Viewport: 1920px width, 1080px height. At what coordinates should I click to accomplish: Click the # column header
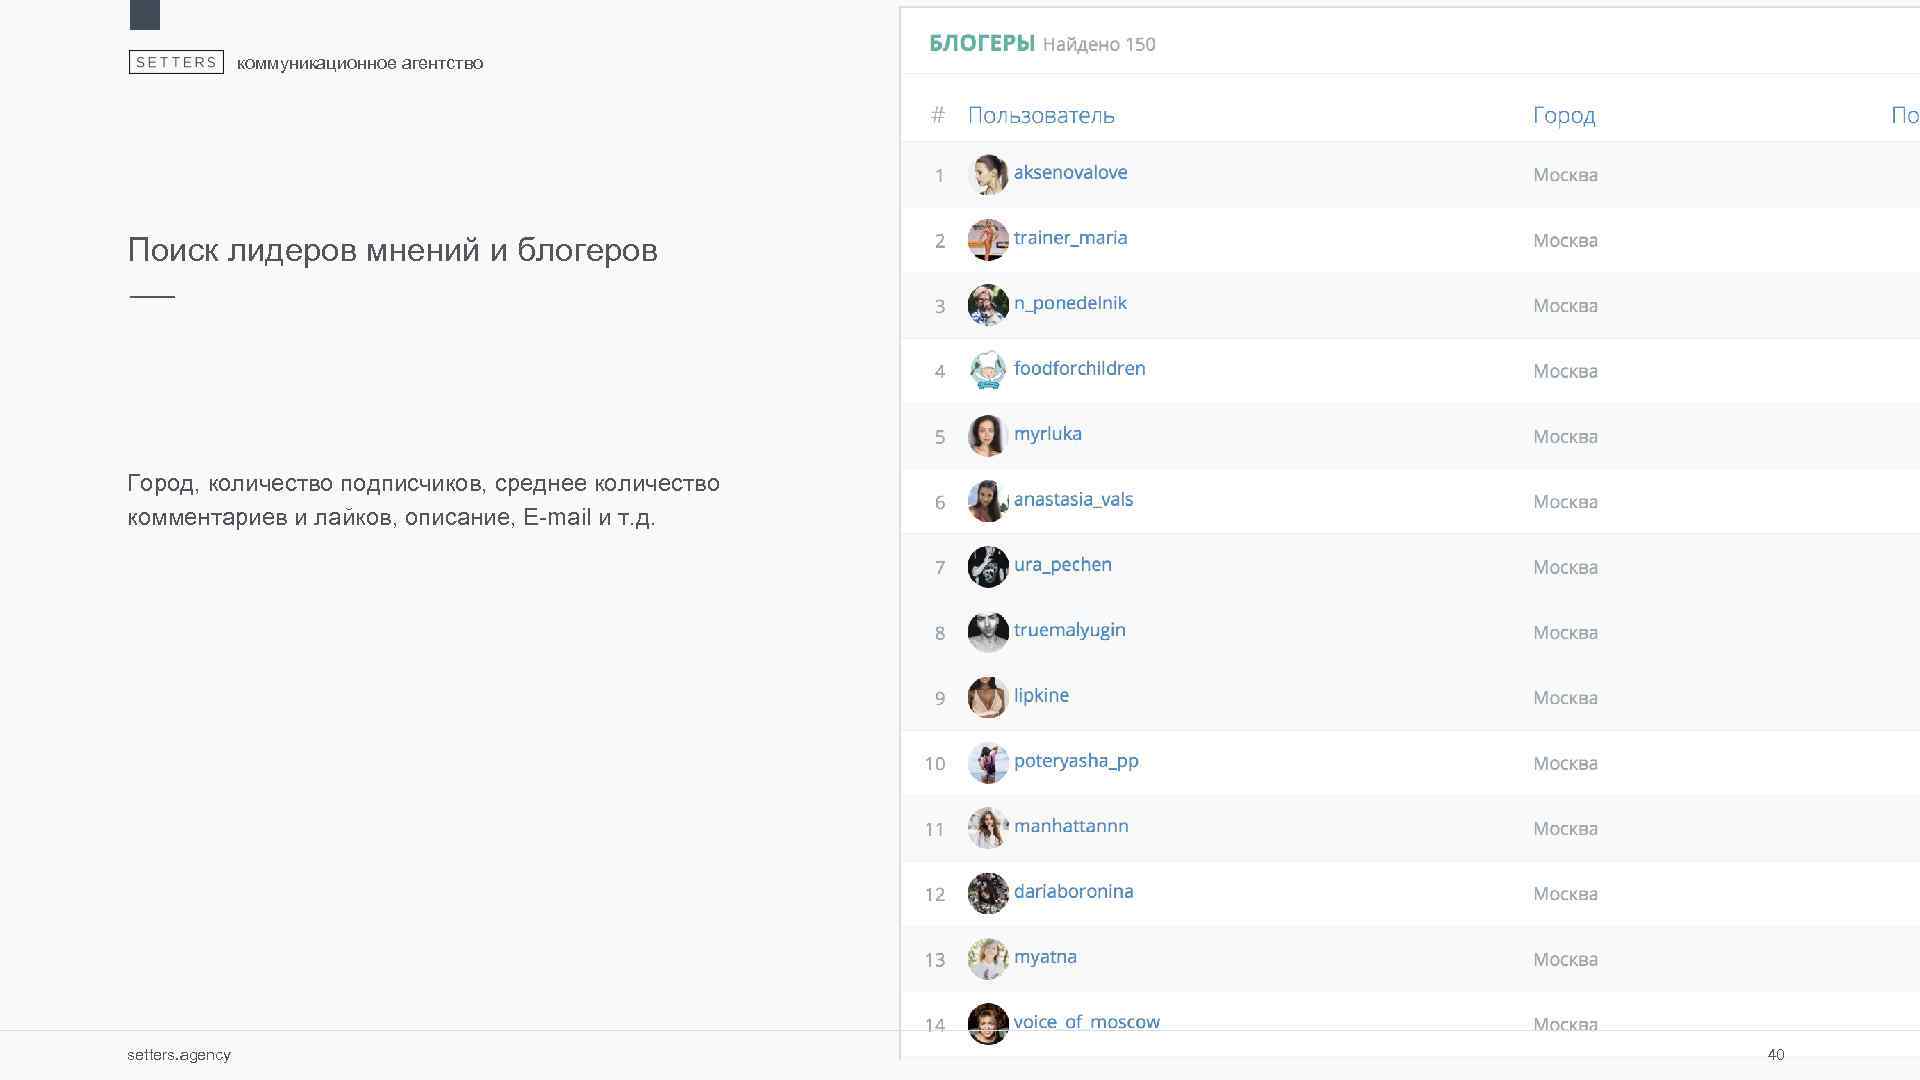pos(937,115)
